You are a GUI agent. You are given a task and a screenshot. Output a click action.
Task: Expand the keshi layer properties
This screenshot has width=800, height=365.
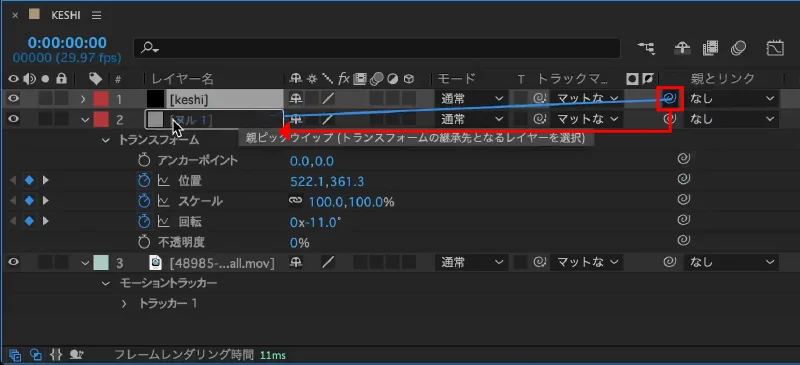click(x=83, y=98)
